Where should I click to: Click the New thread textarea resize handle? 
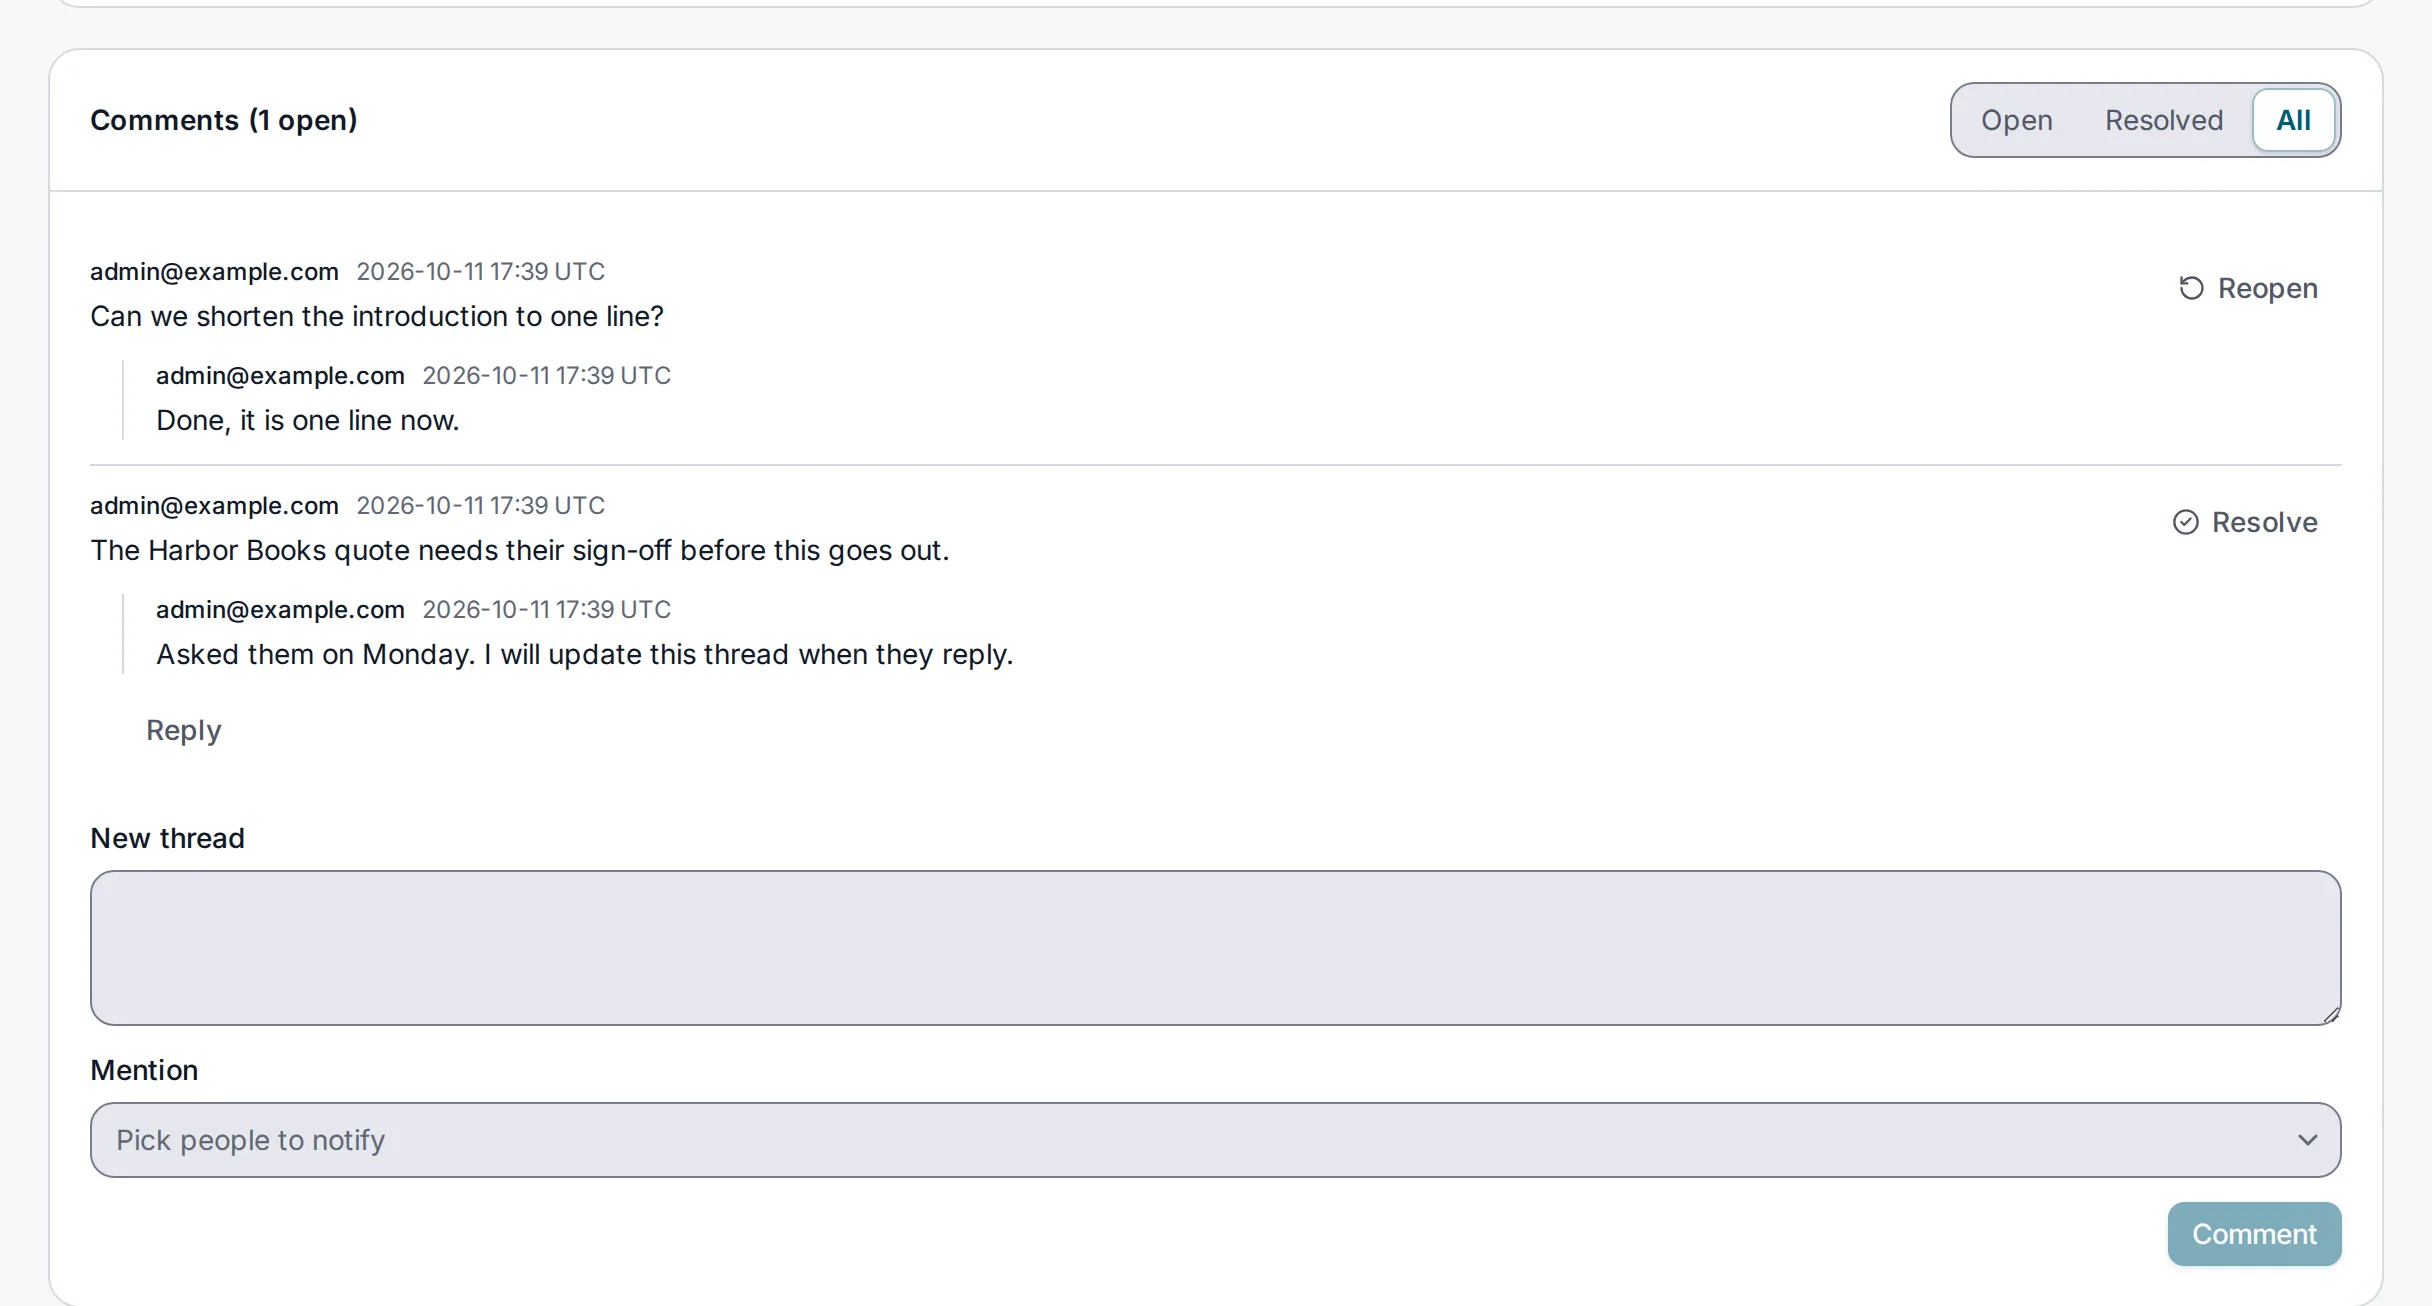2330,1015
